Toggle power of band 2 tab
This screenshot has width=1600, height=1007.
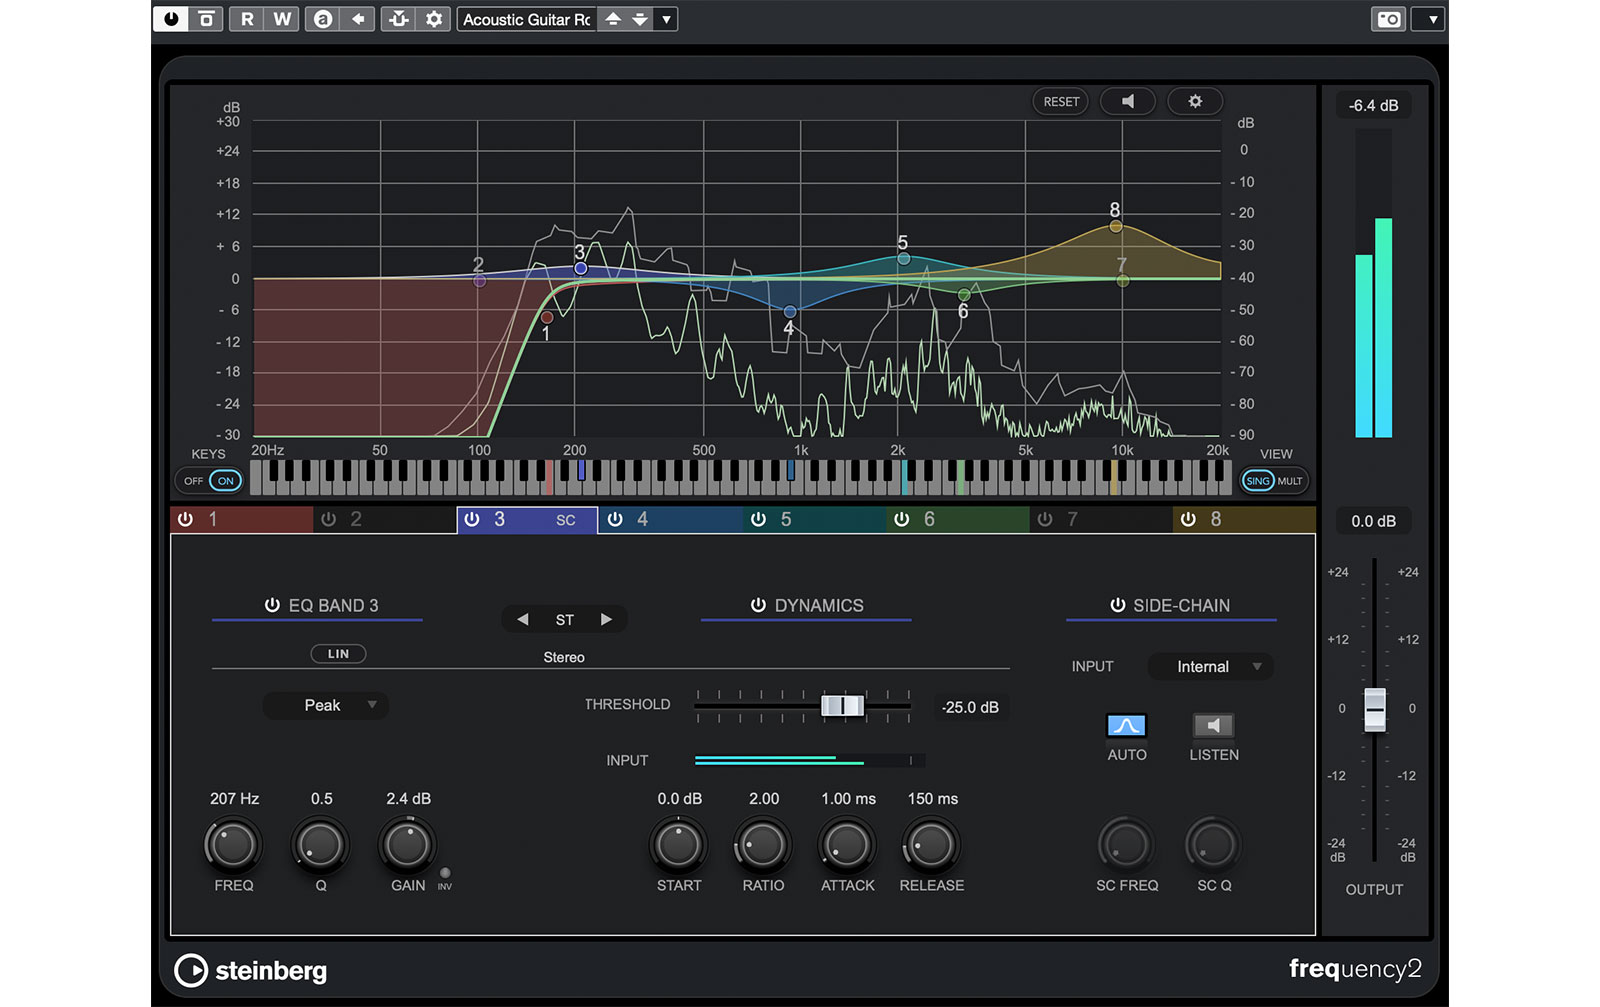[x=328, y=519]
